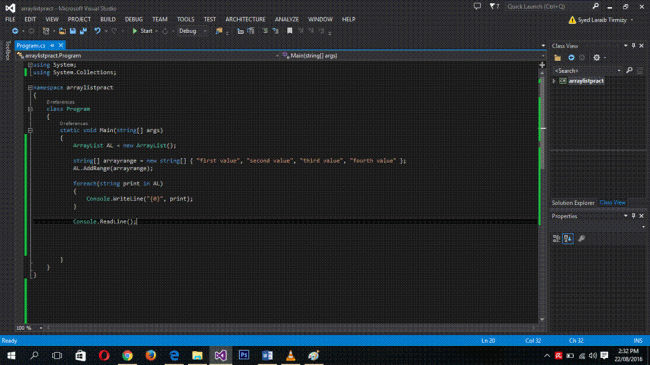
Task: Open the EDIT menu
Action: [x=30, y=19]
